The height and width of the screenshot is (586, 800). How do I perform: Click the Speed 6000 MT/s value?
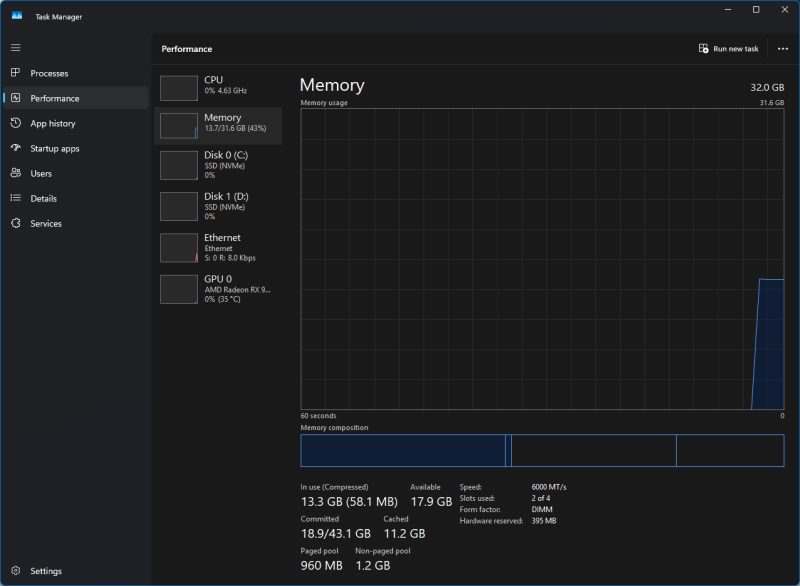tap(548, 487)
